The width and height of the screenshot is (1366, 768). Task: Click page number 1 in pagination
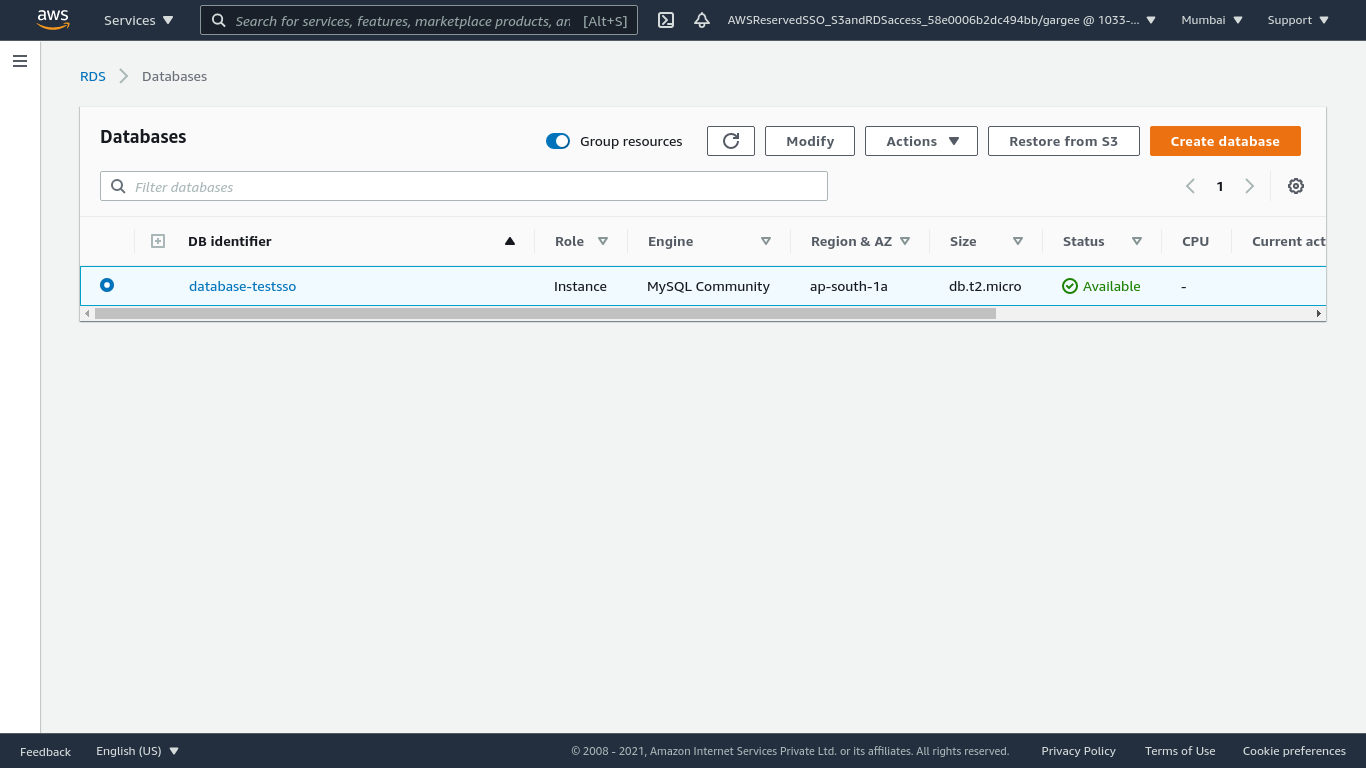[1219, 186]
